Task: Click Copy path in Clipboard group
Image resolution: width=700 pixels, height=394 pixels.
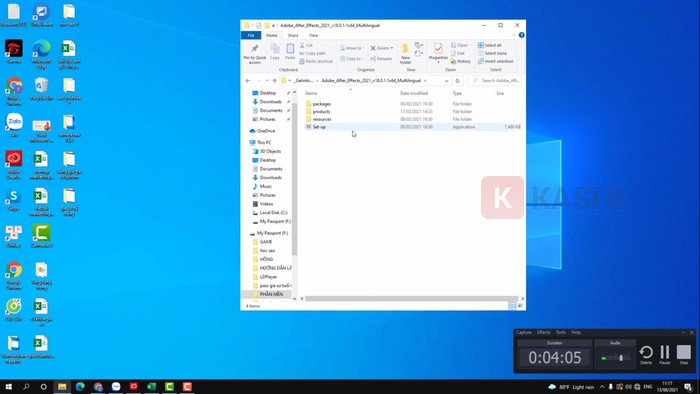Action: coord(312,53)
